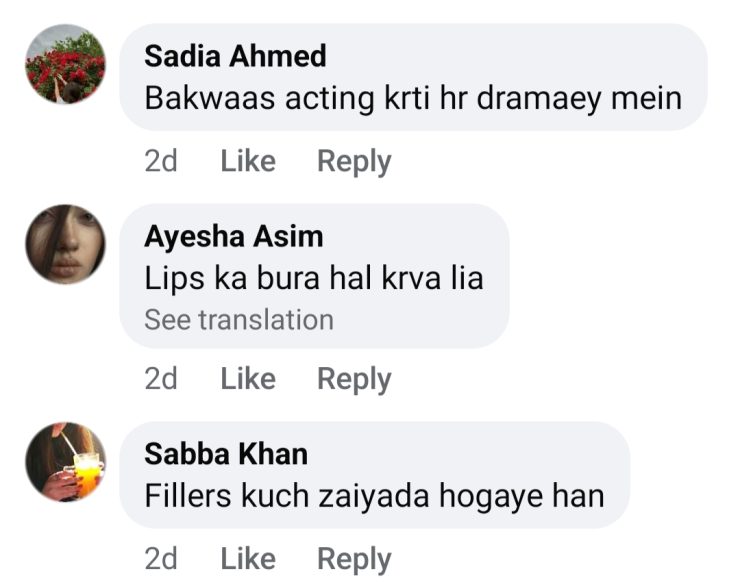Reply to Sabba Khan's comment
Image resolution: width=740 pixels, height=582 pixels.
(354, 559)
